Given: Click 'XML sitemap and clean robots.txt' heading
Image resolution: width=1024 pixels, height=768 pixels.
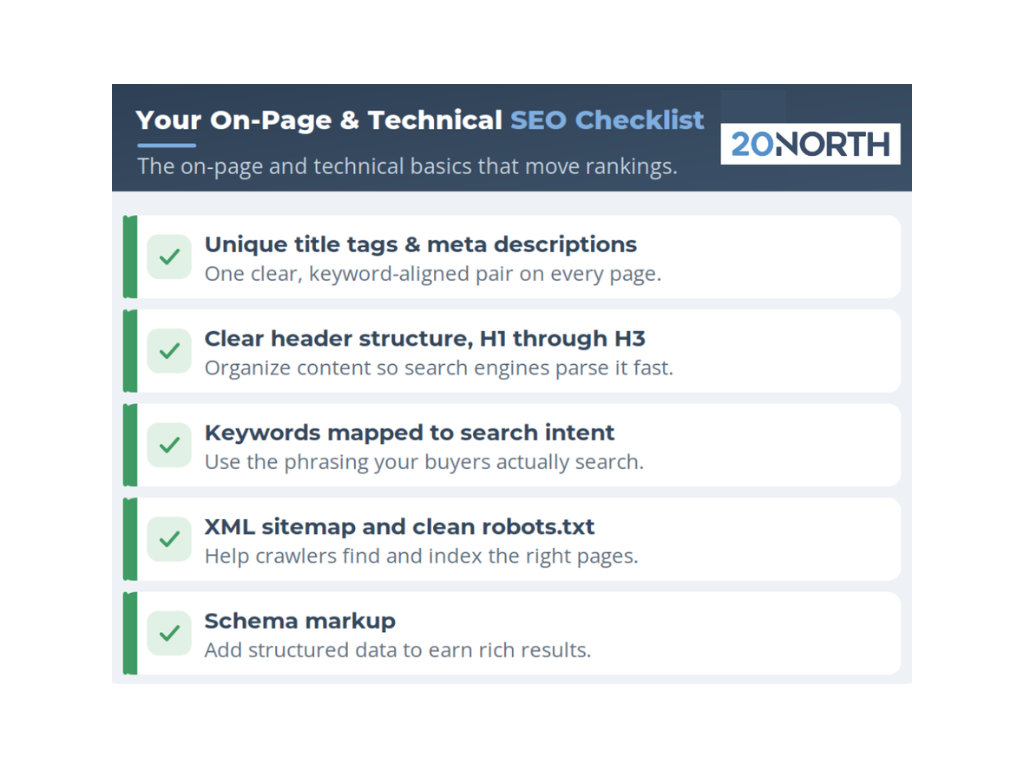Looking at the screenshot, I should click(400, 526).
